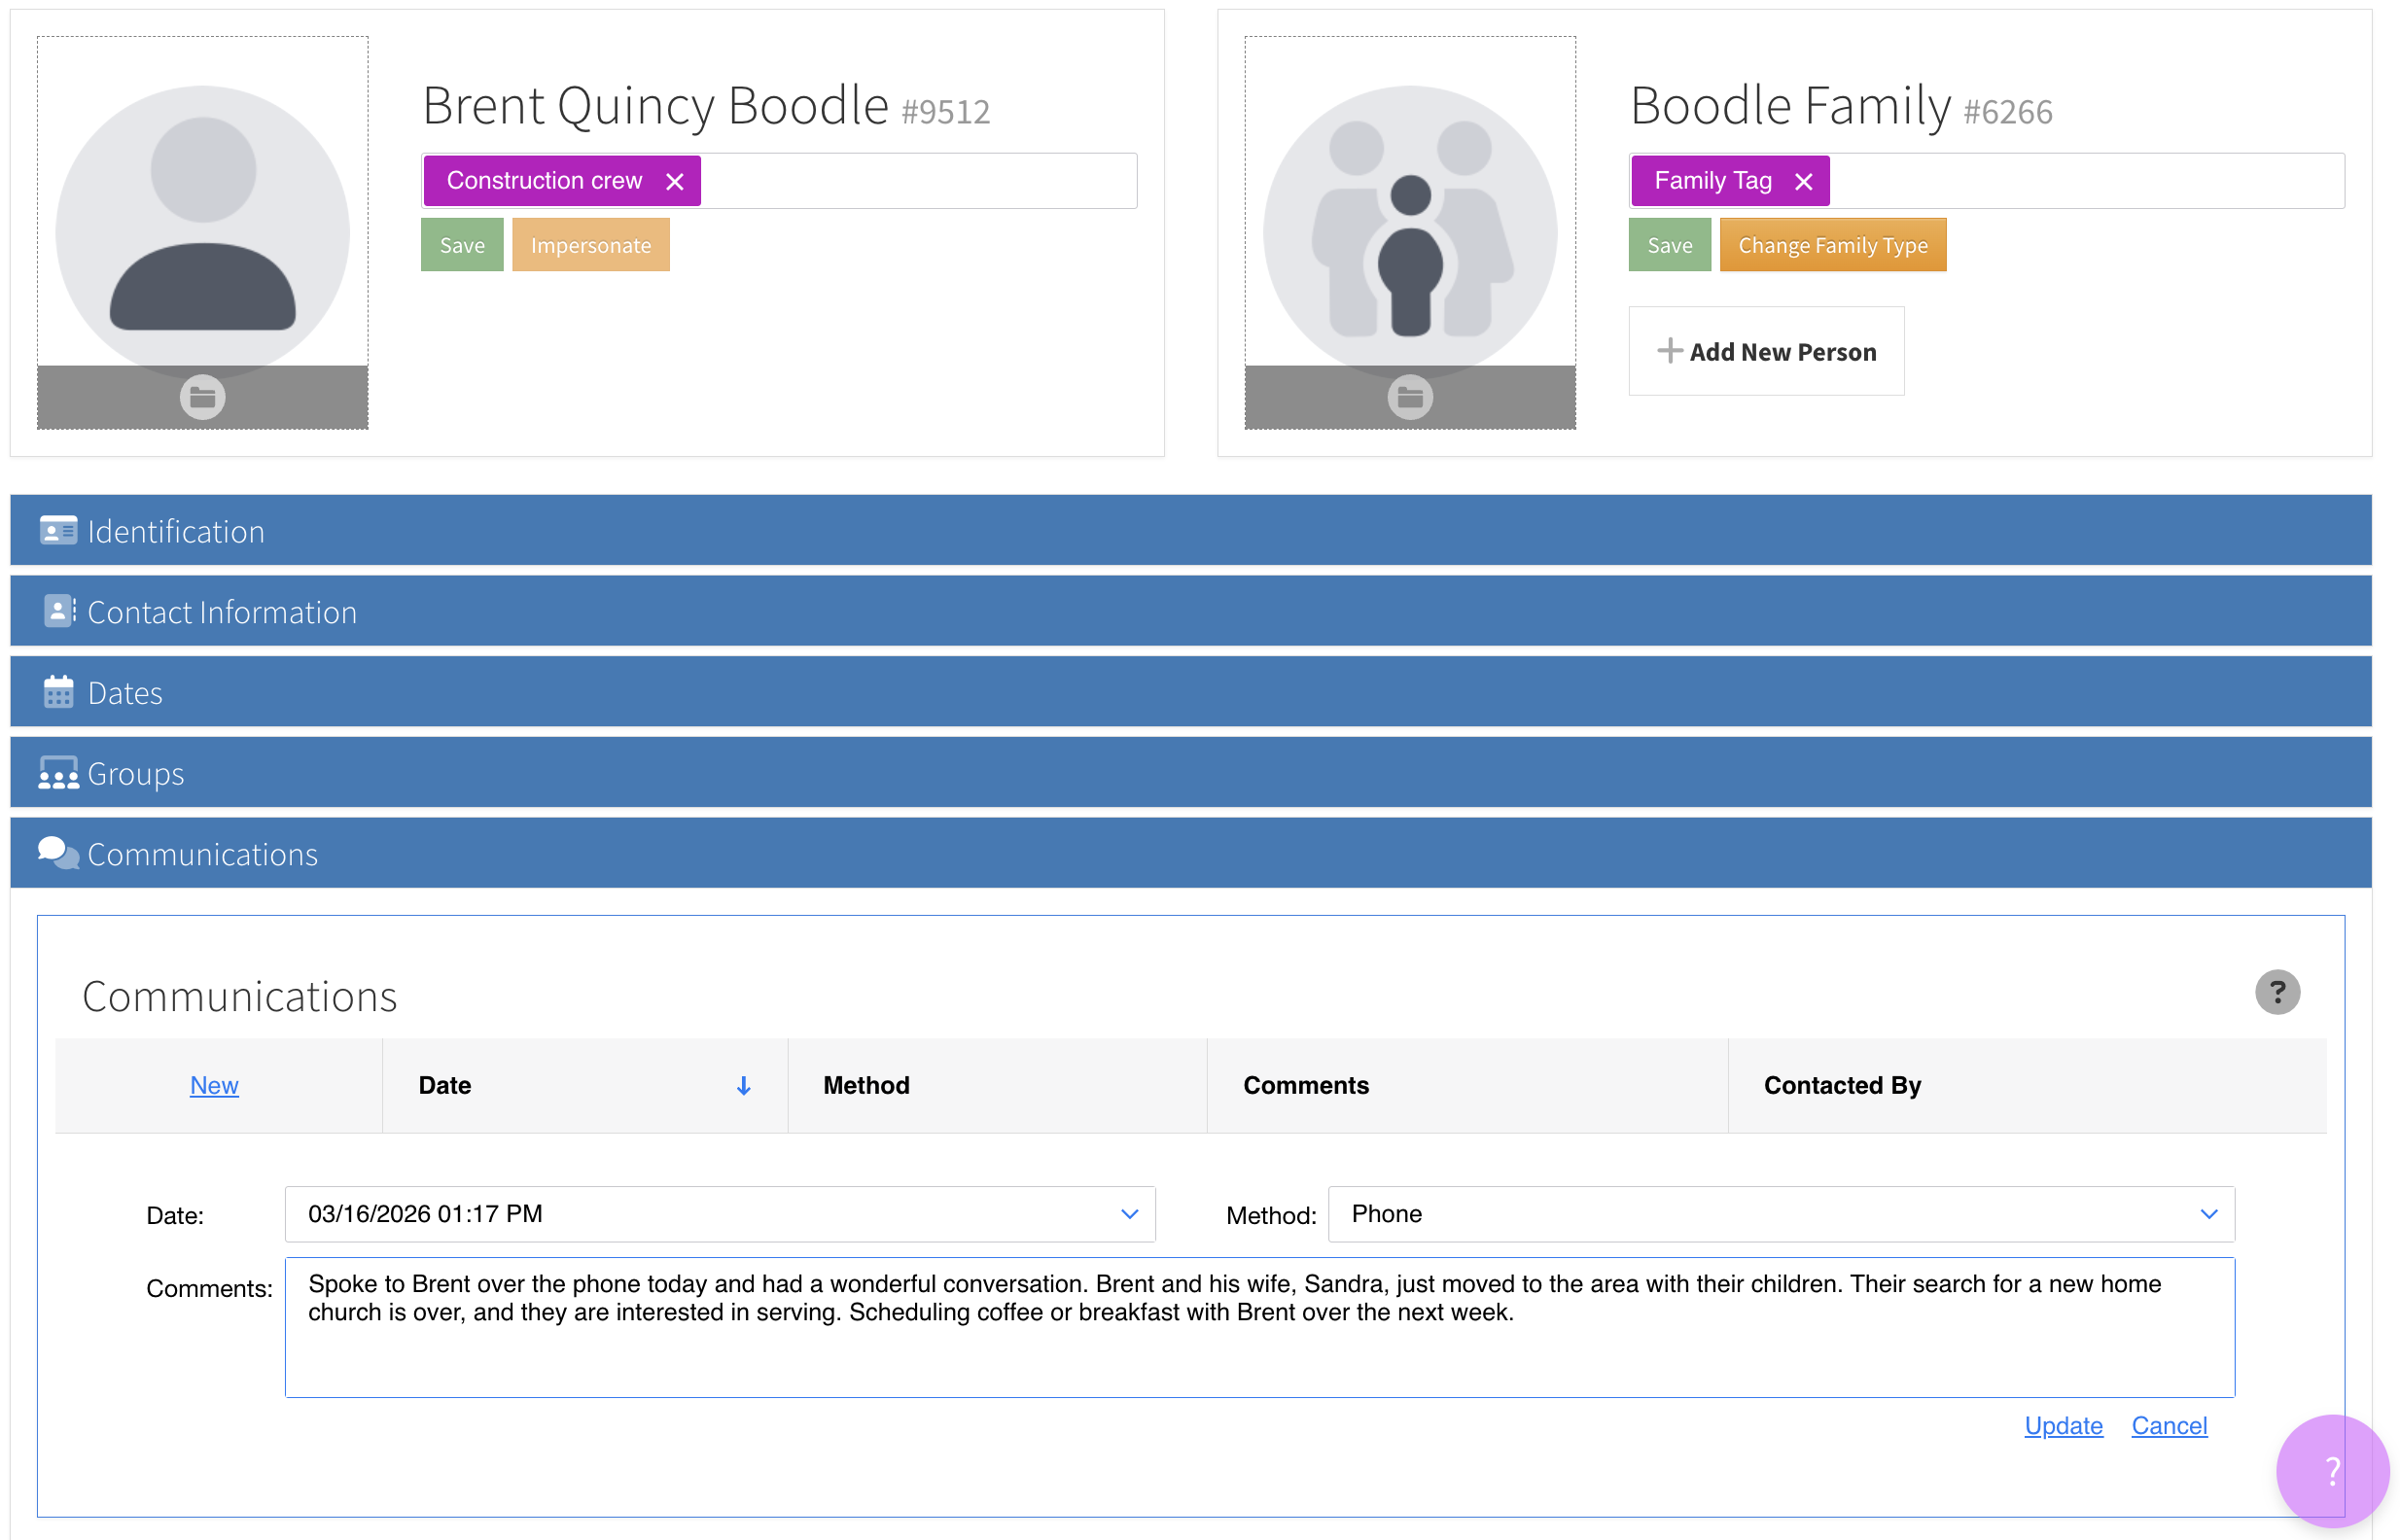Image resolution: width=2400 pixels, height=1540 pixels.
Task: Remove the Family Tag label
Action: tap(1803, 182)
